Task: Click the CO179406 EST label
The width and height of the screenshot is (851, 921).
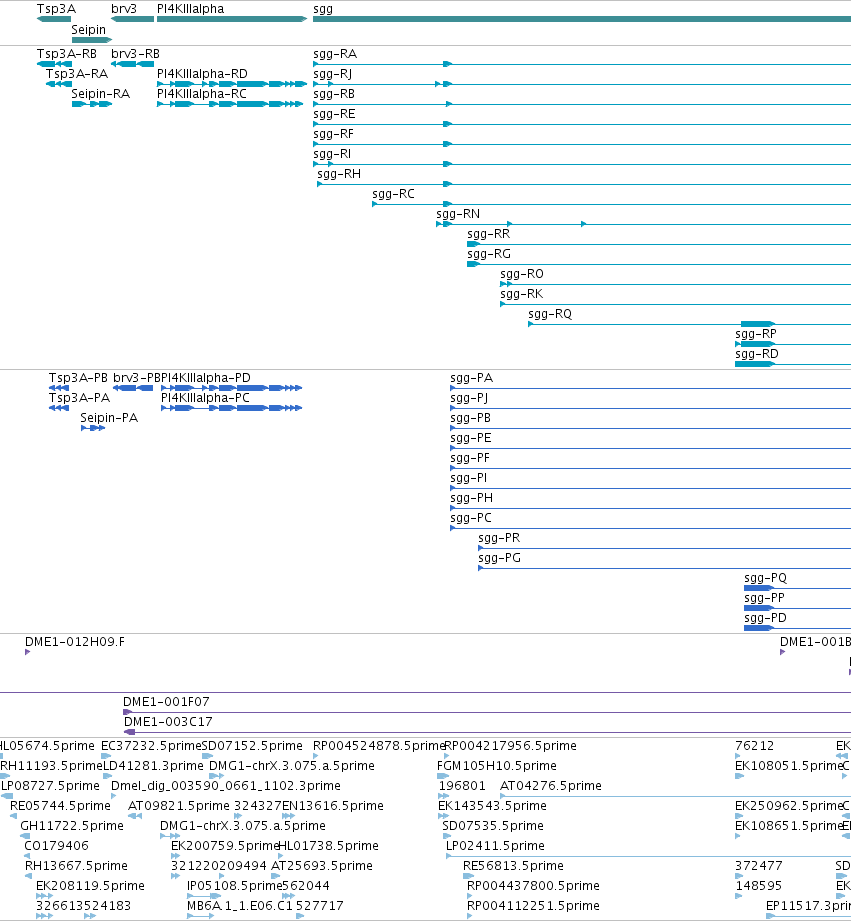Action: tap(56, 845)
